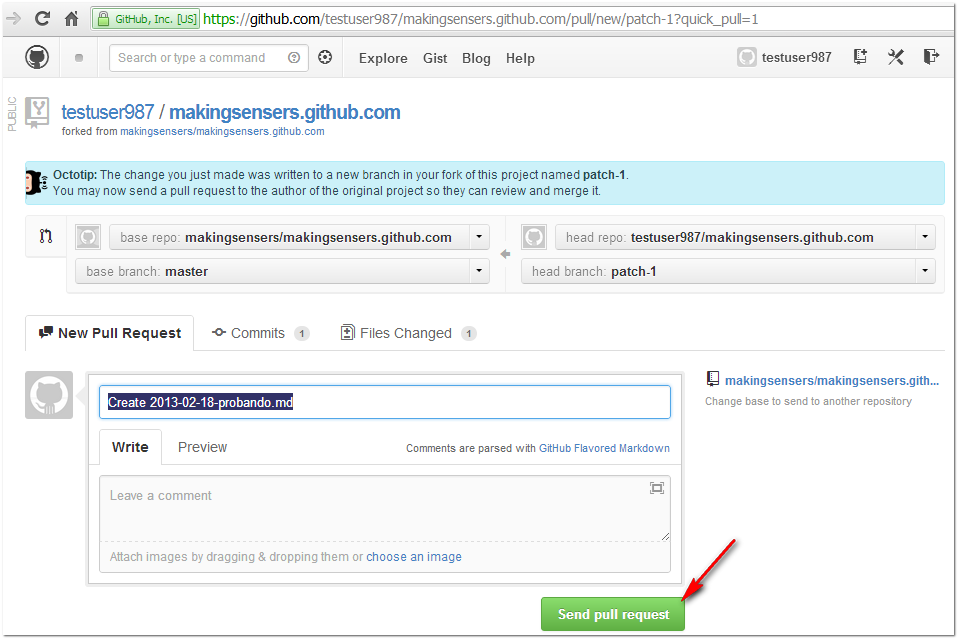Click the Files Changed count badge
Viewport: 958px width, 639px height.
(469, 334)
